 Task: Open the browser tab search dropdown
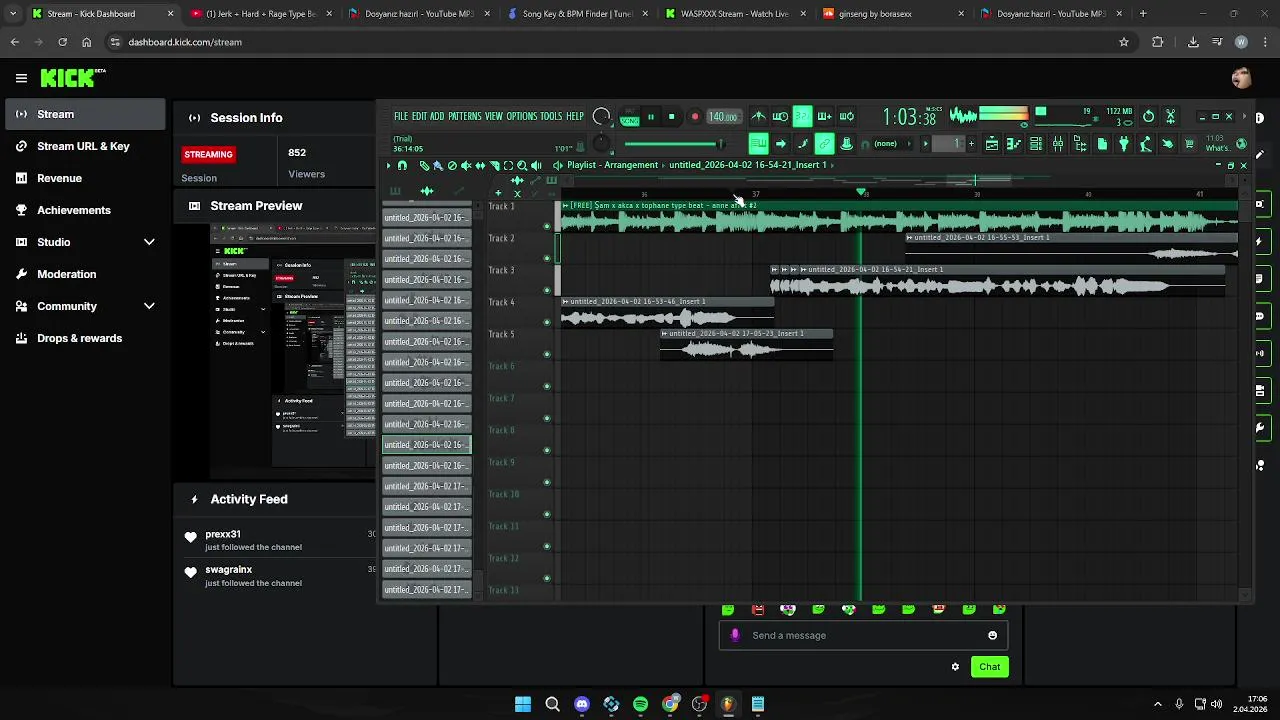[13, 14]
